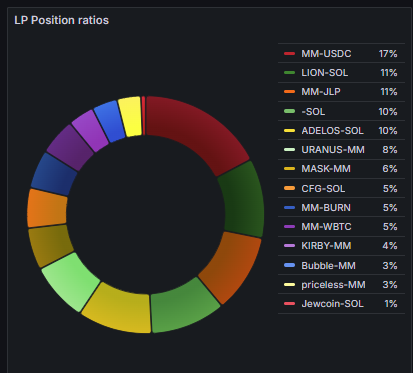Click orange color swatch next to MM-JLP
Viewport: 413px width, 373px height.
click(289, 92)
